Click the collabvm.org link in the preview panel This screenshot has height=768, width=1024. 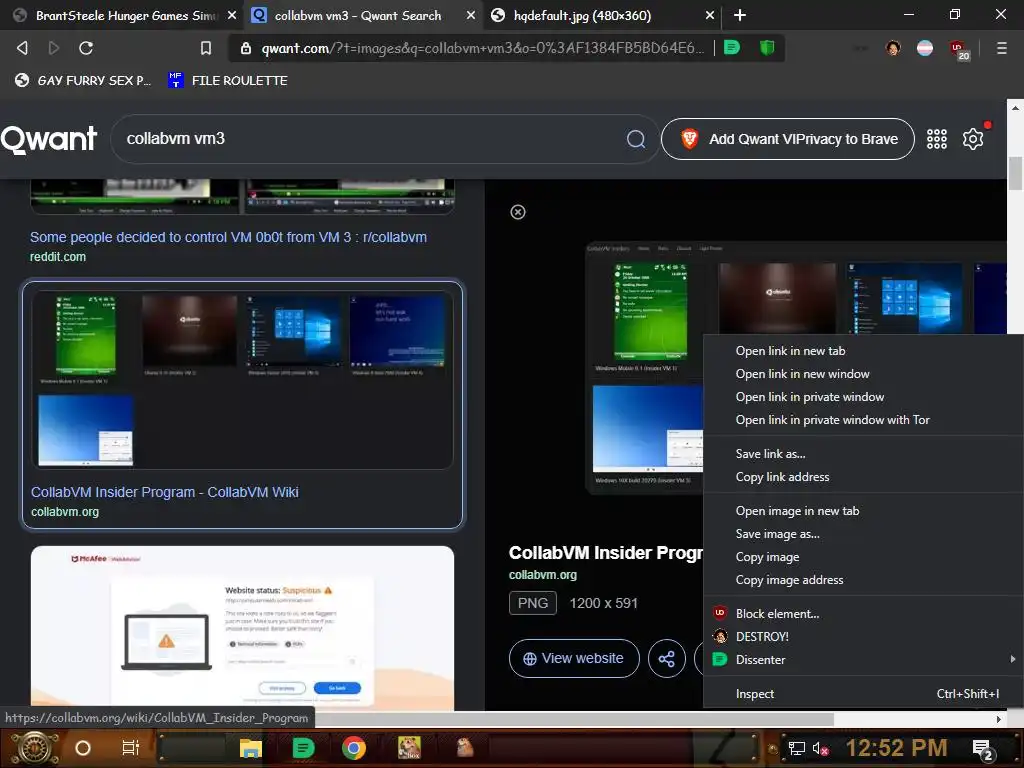[x=543, y=575]
